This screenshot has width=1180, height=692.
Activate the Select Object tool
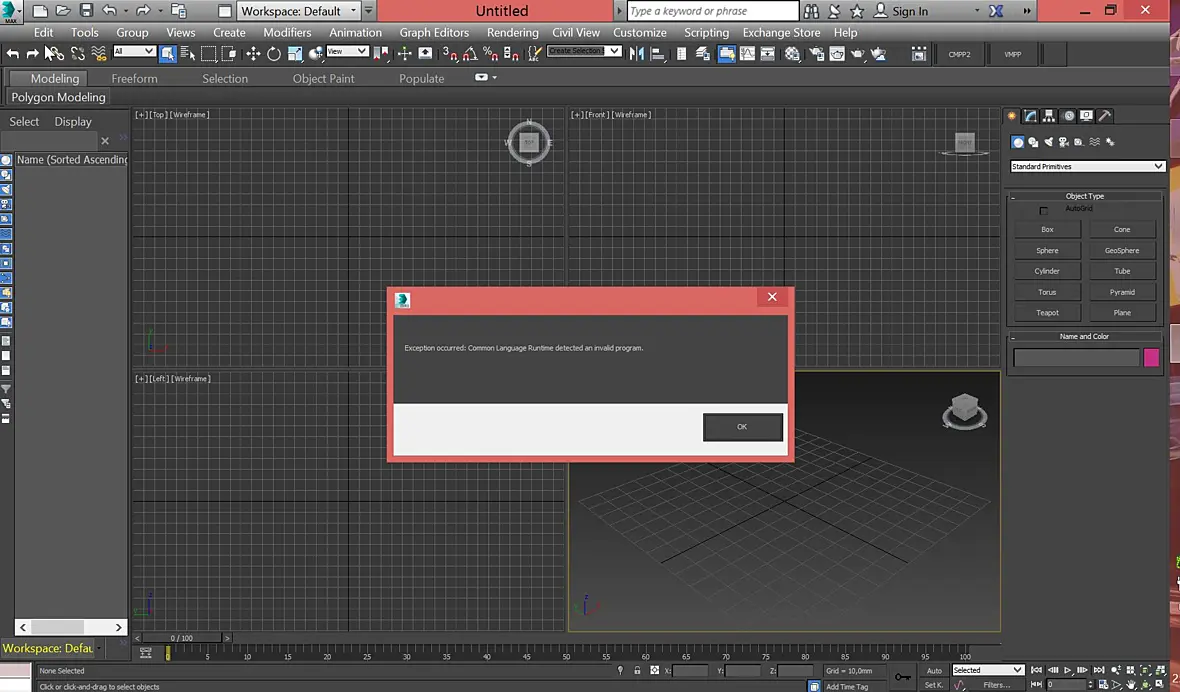coord(167,53)
